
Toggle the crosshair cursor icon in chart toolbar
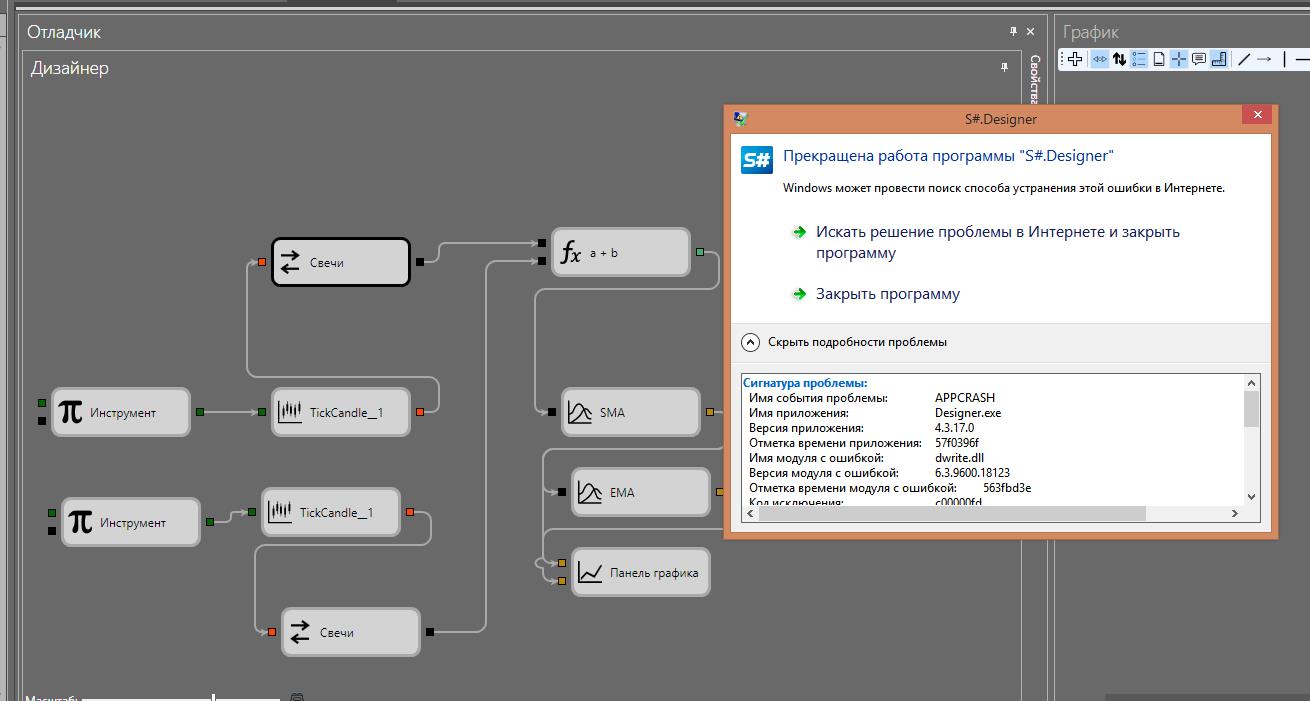[x=1179, y=59]
